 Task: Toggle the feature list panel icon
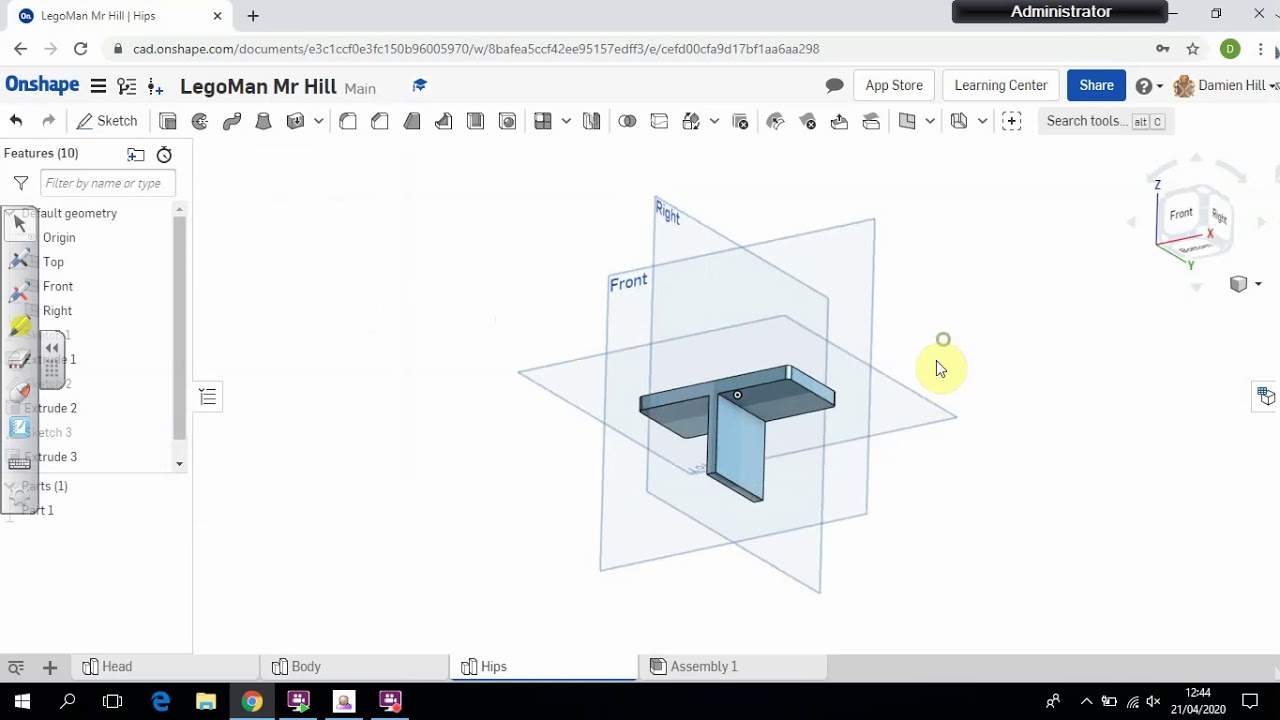tap(208, 397)
